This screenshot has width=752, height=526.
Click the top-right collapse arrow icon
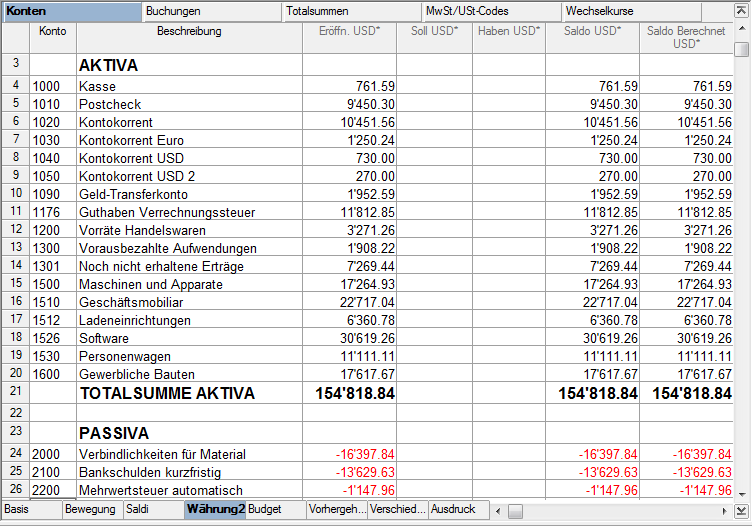[740, 11]
